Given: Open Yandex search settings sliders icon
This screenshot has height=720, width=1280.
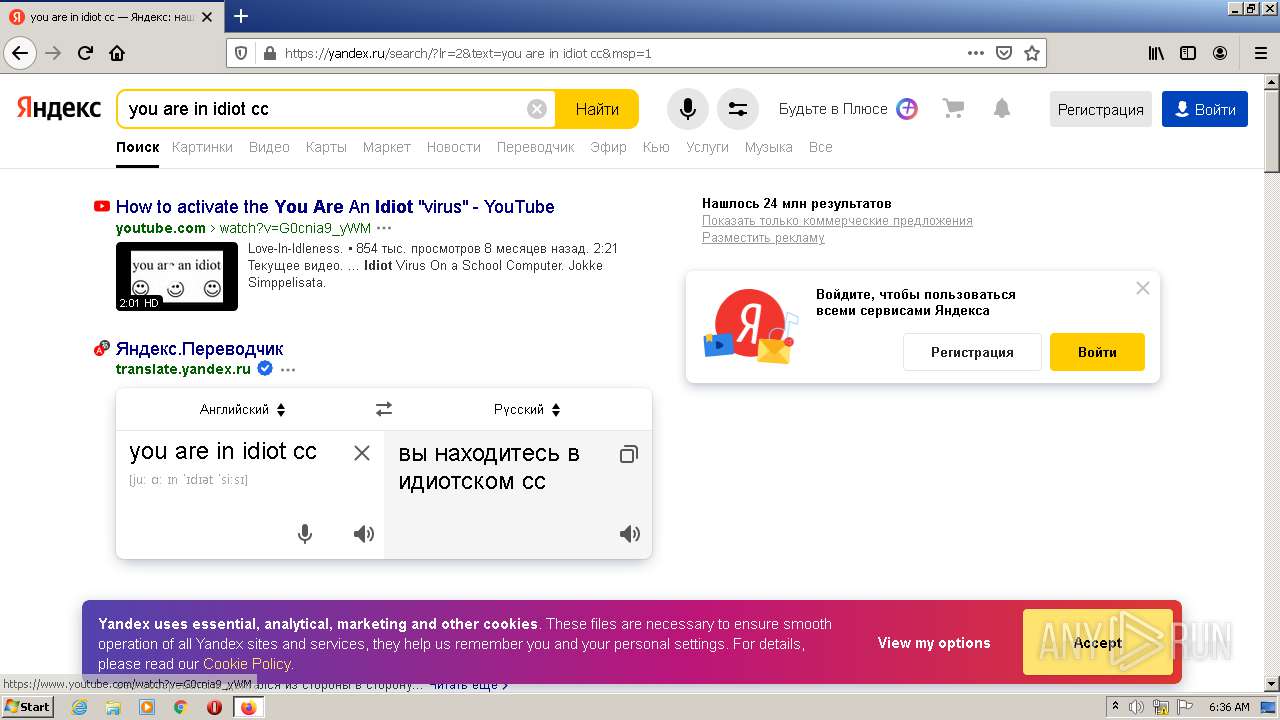Looking at the screenshot, I should click(738, 109).
